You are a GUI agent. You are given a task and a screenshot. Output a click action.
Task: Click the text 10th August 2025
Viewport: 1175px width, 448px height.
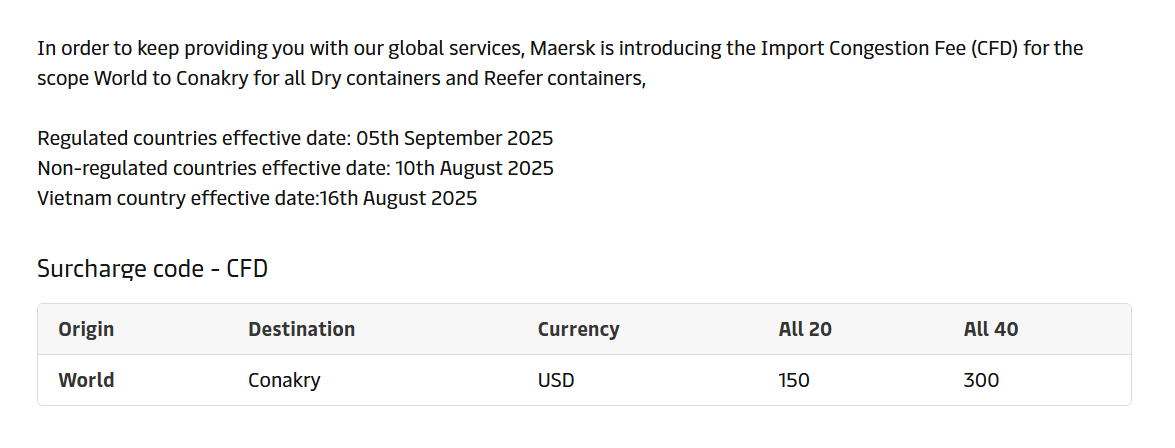[x=474, y=169]
